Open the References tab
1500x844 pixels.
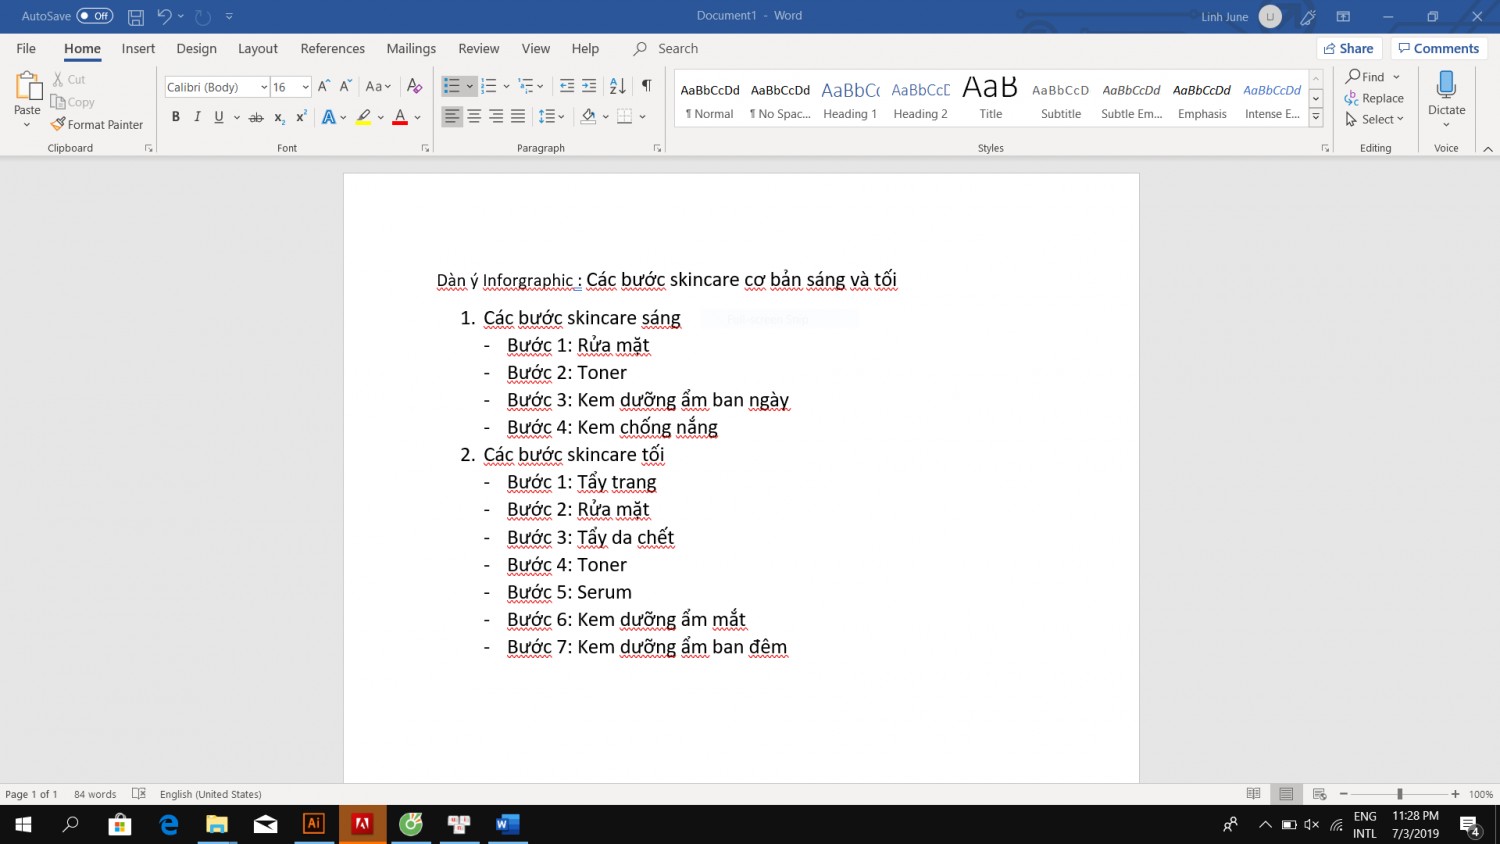tap(332, 48)
